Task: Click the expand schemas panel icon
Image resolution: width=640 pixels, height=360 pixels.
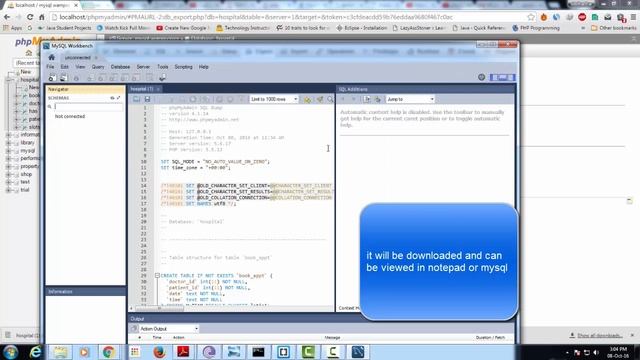Action: pos(118,98)
